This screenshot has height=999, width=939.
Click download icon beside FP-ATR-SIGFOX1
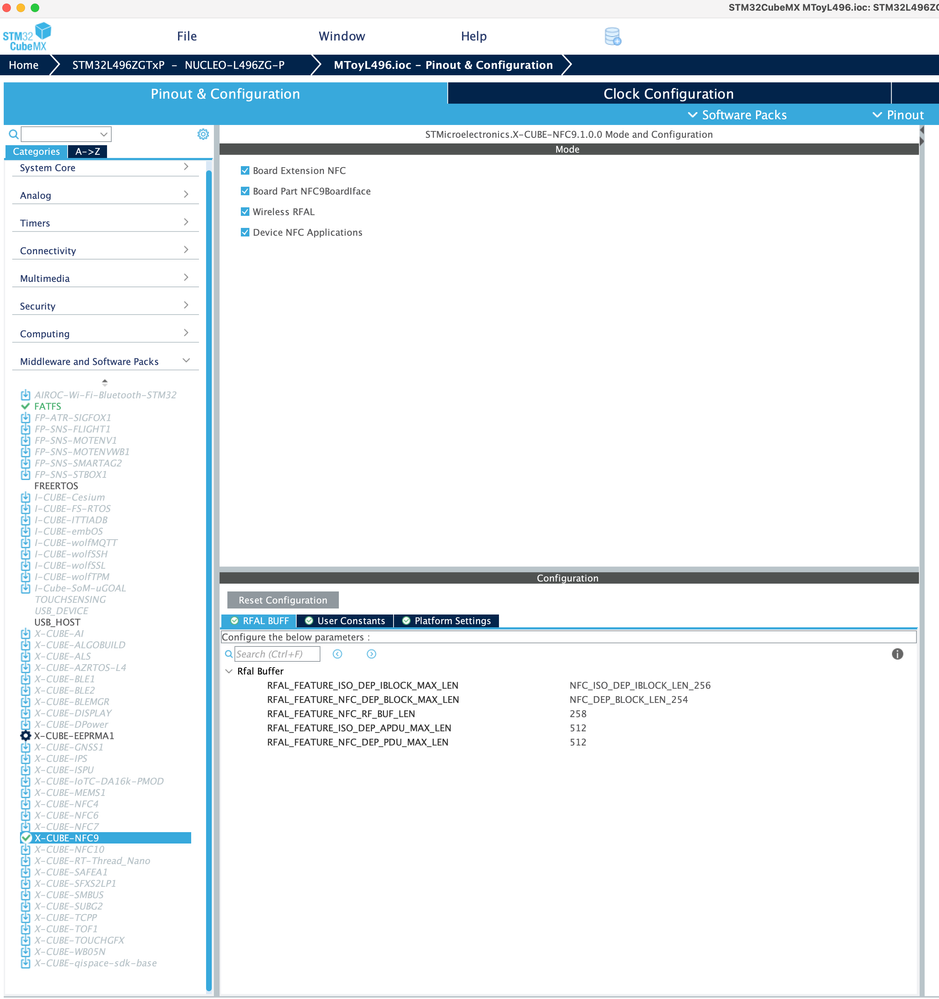click(x=25, y=418)
